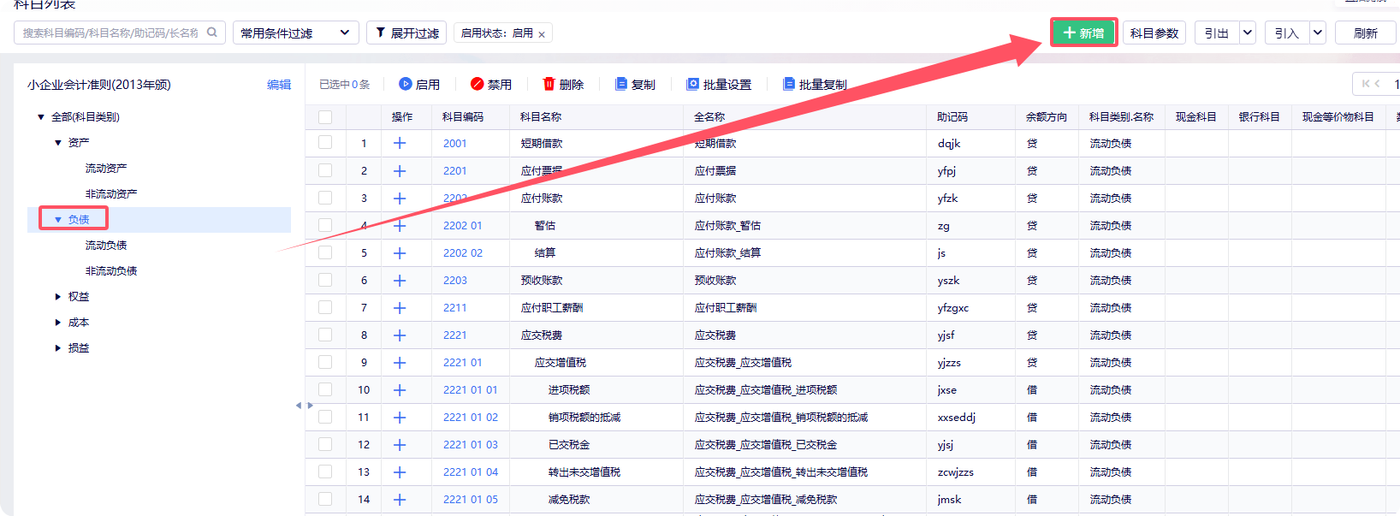This screenshot has height=516, width=1400.
Task: Click the plus icon for row 2211
Action: tap(400, 308)
